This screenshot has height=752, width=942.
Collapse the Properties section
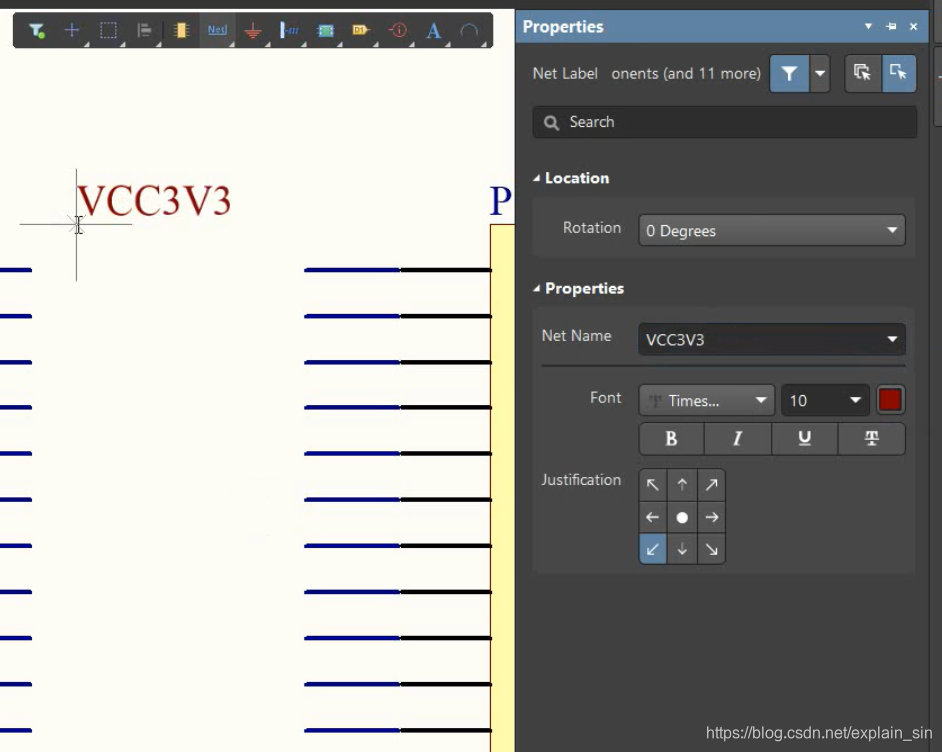tap(536, 288)
